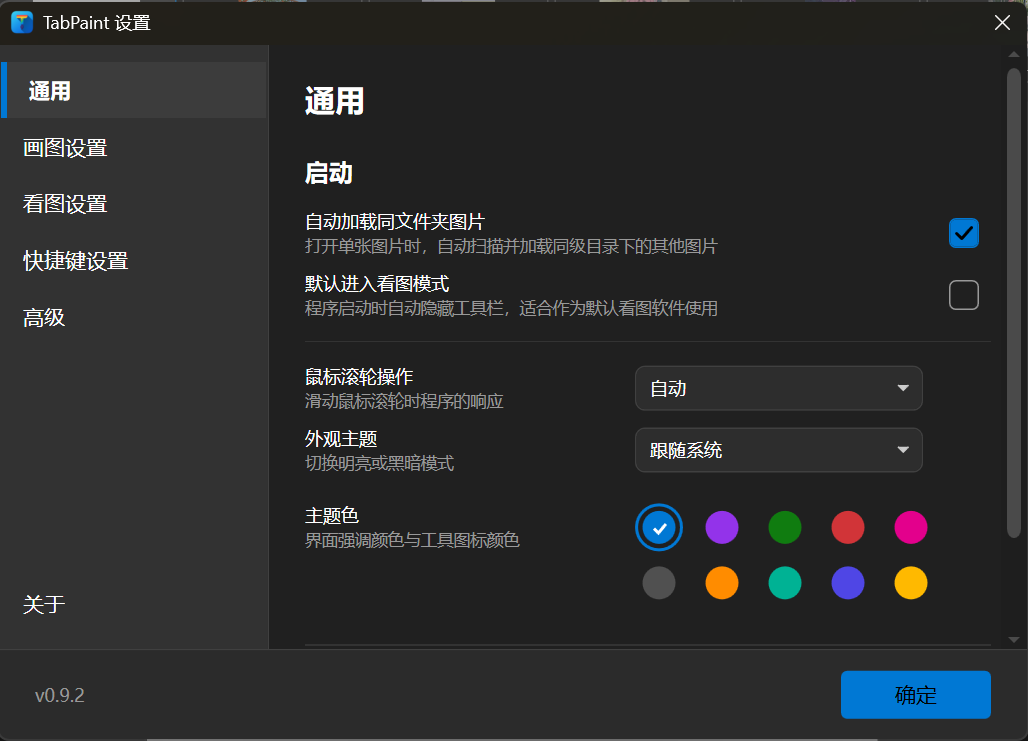Enable 默认进入看图模式

click(963, 294)
